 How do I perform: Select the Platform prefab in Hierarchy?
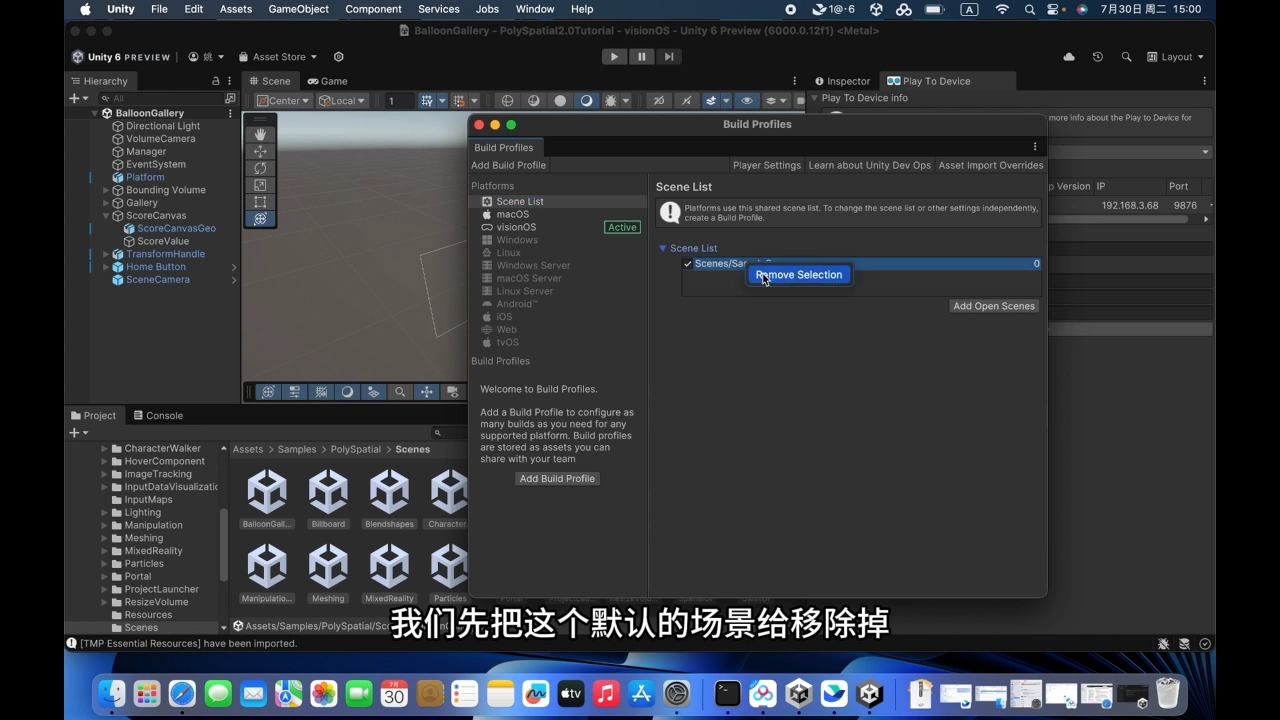pos(144,177)
